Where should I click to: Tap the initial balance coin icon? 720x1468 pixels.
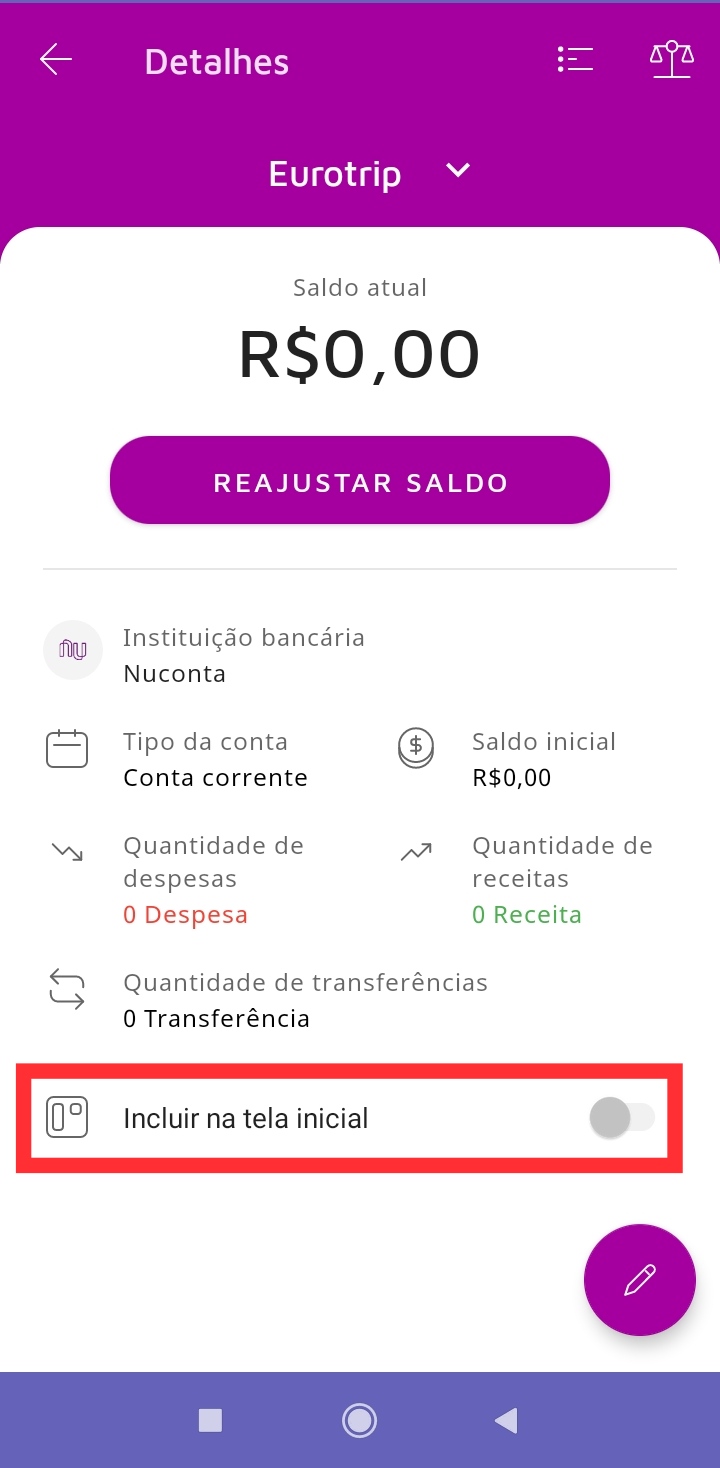[416, 748]
